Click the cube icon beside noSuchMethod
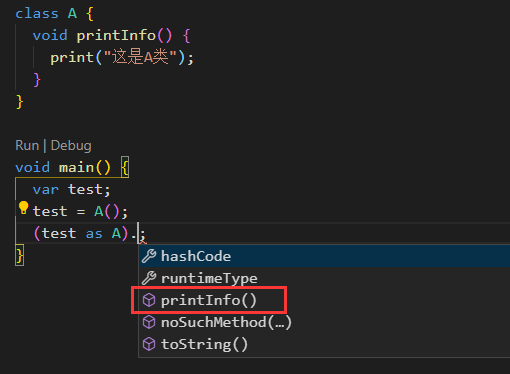 click(x=149, y=322)
